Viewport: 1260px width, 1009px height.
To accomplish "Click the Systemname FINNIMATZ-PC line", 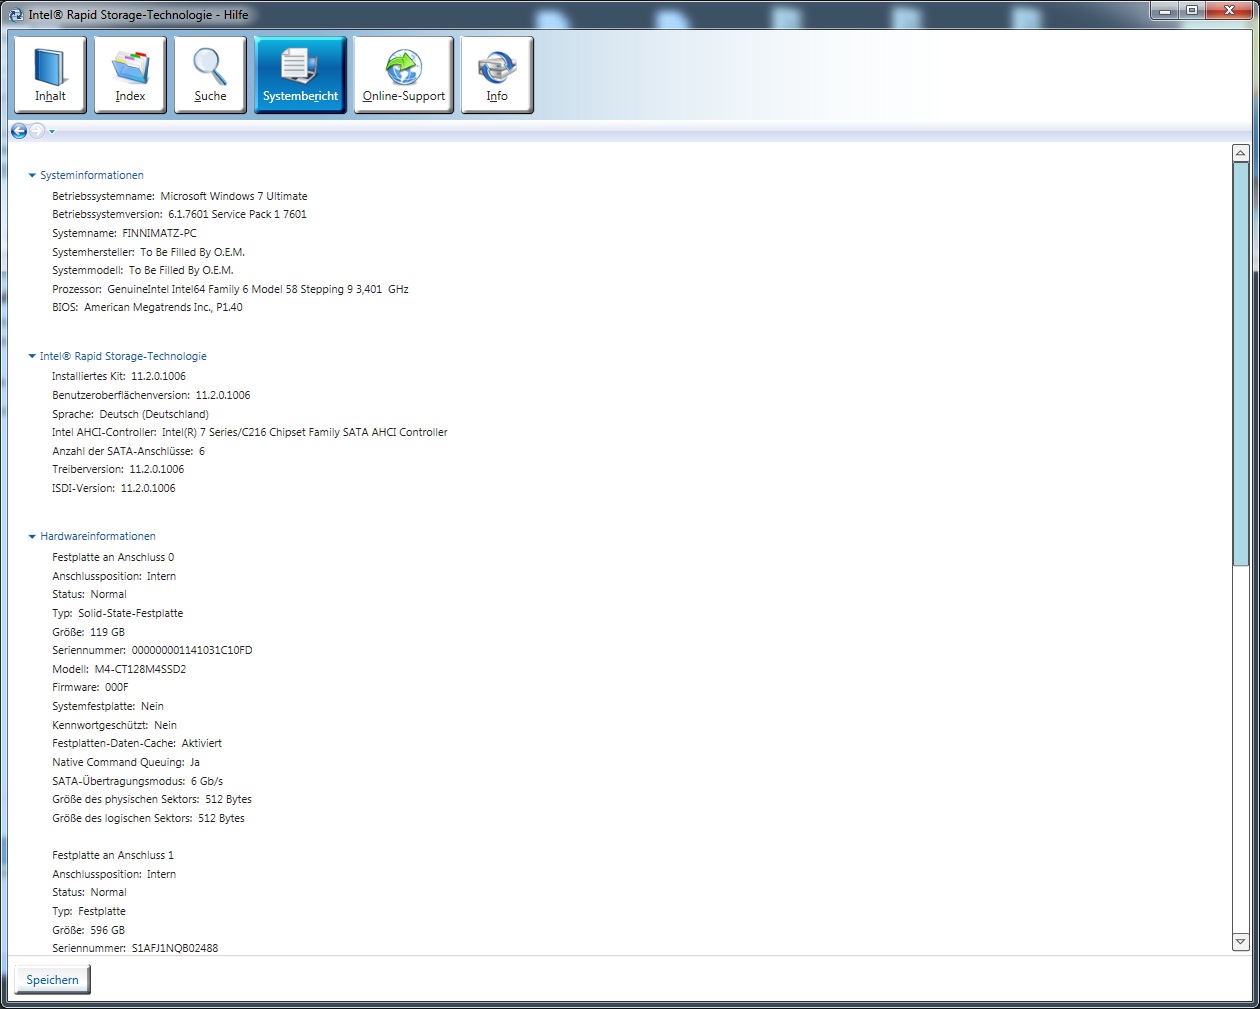I will [x=125, y=233].
